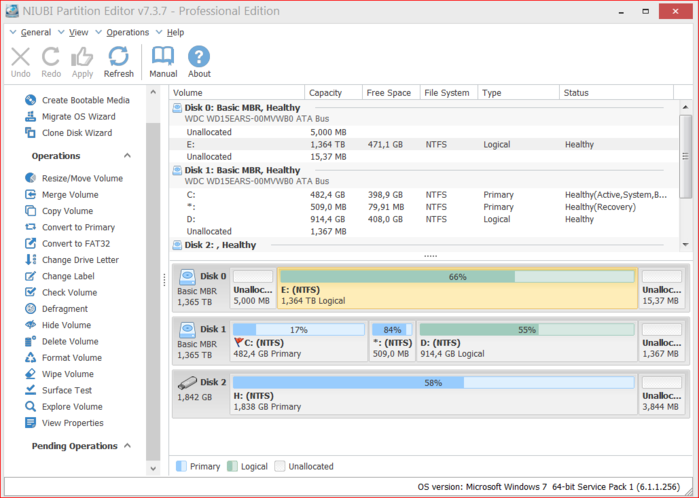Start Defragment operation

[x=56, y=309]
